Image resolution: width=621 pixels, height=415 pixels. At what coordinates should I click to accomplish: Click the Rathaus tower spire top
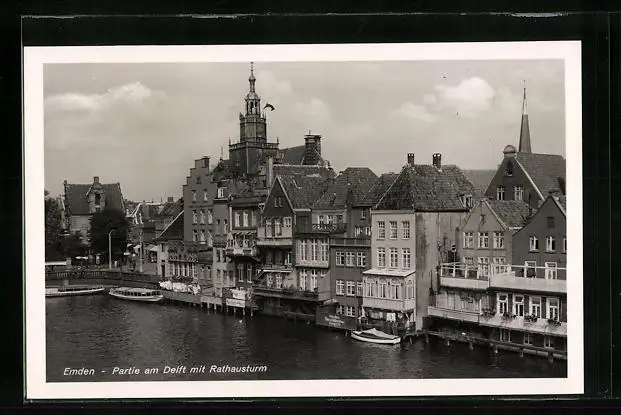pyautogui.click(x=252, y=70)
